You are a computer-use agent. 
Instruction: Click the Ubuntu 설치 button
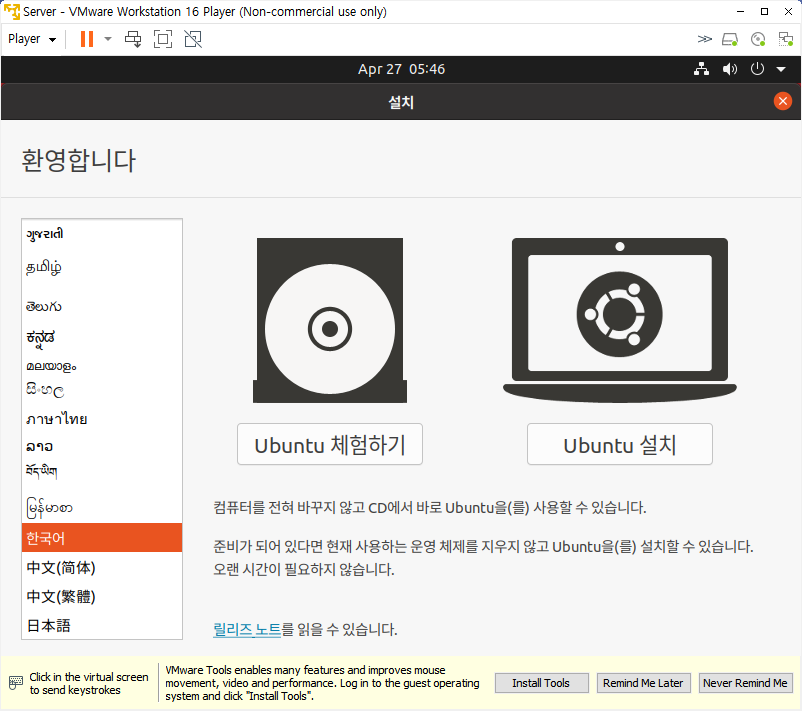coord(619,444)
